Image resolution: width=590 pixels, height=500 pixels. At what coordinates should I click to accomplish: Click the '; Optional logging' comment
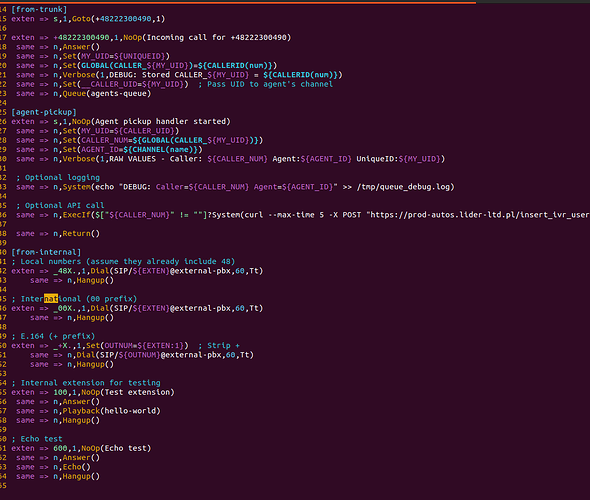(x=58, y=178)
